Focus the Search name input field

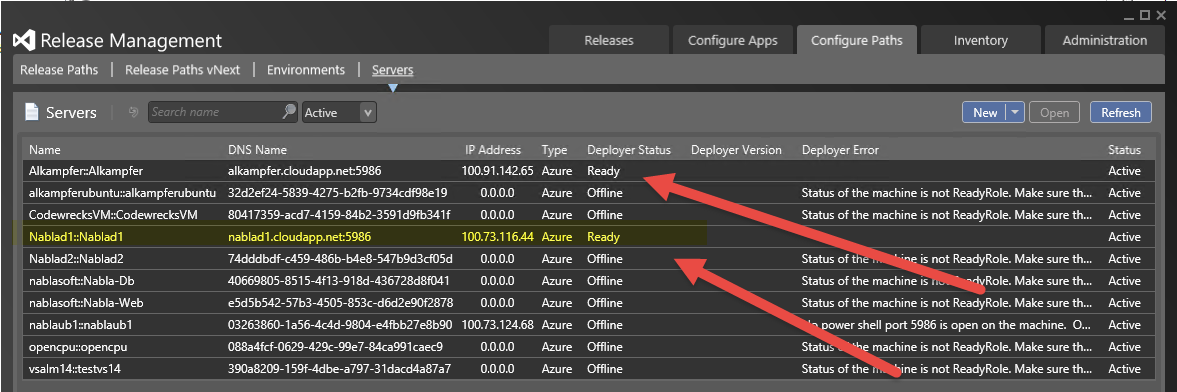[x=215, y=112]
